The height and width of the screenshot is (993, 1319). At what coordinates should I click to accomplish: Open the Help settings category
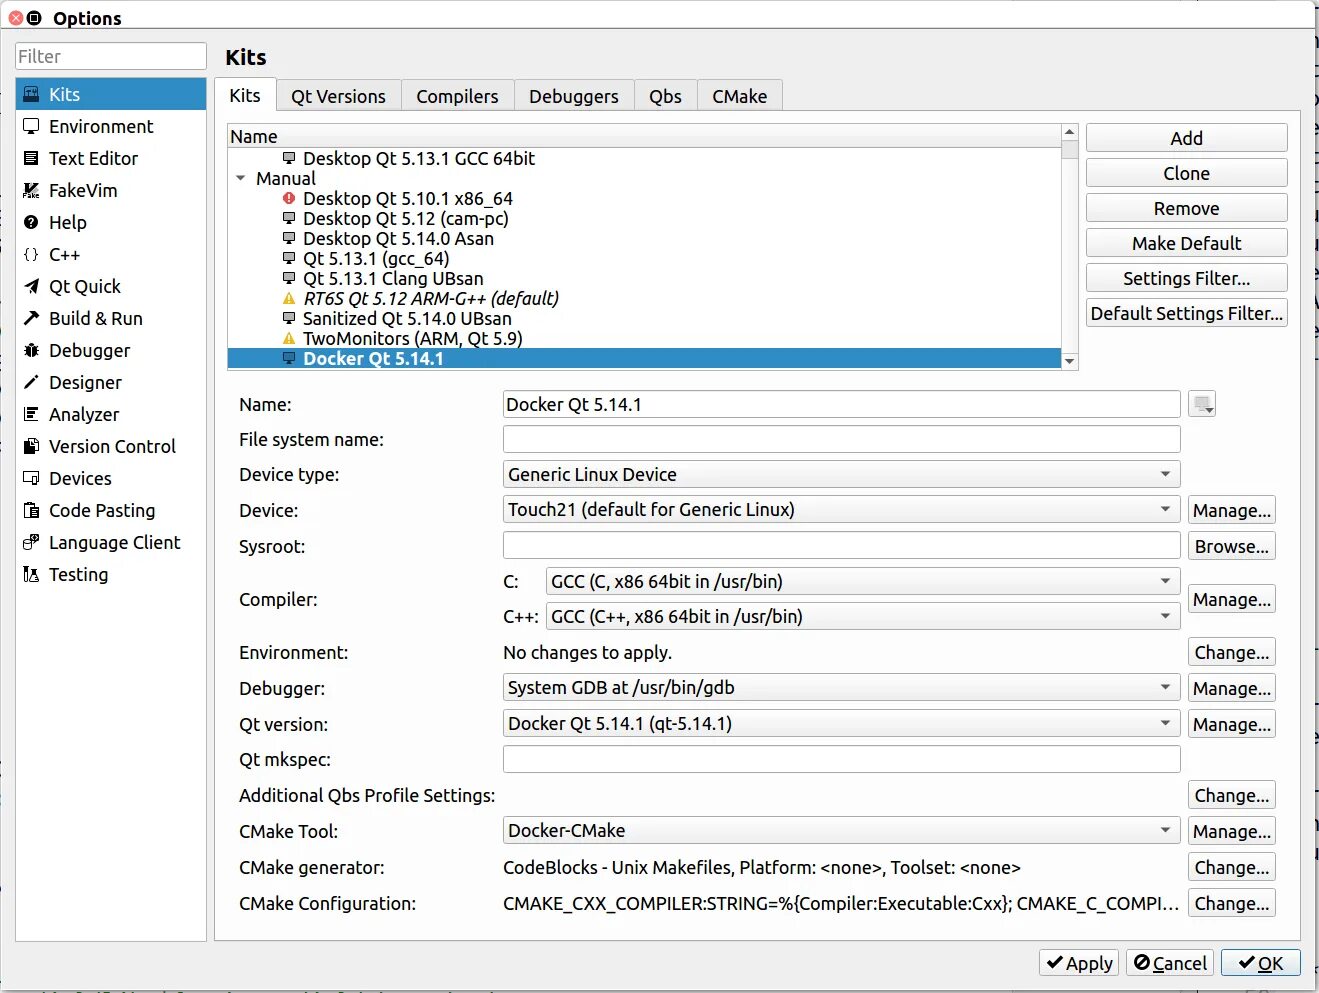pos(111,222)
